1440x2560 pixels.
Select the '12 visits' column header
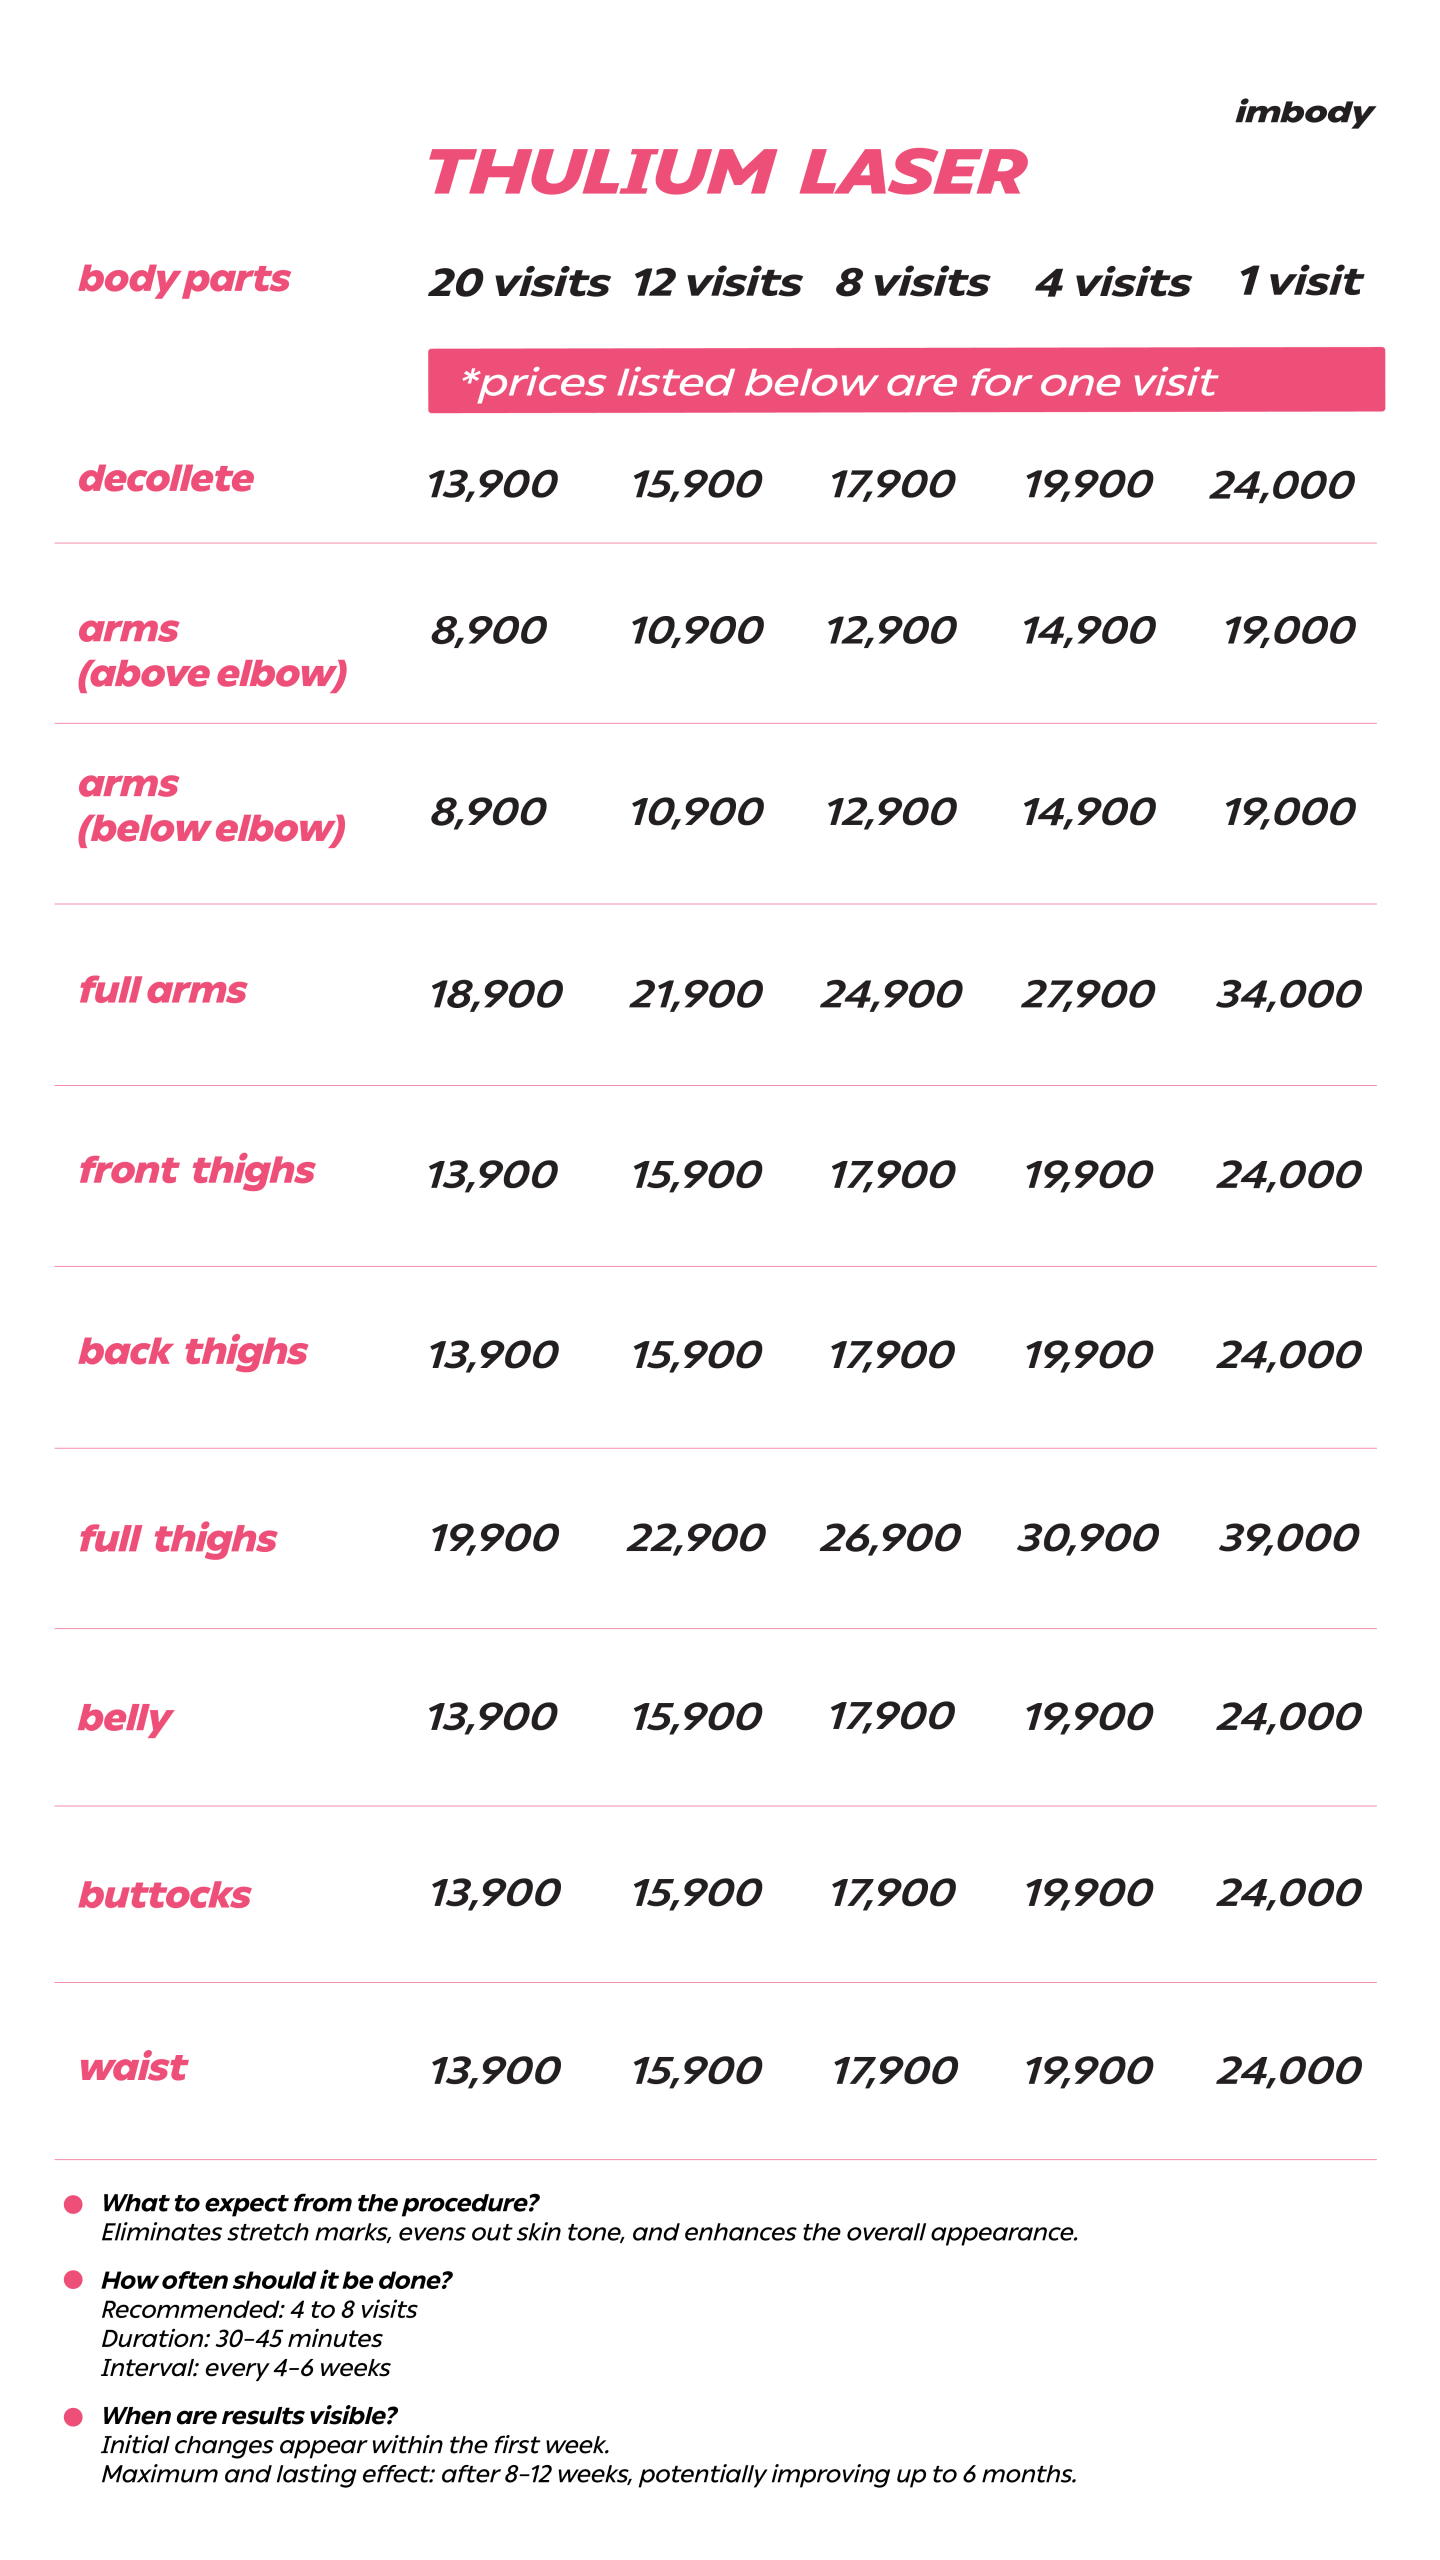[717, 282]
